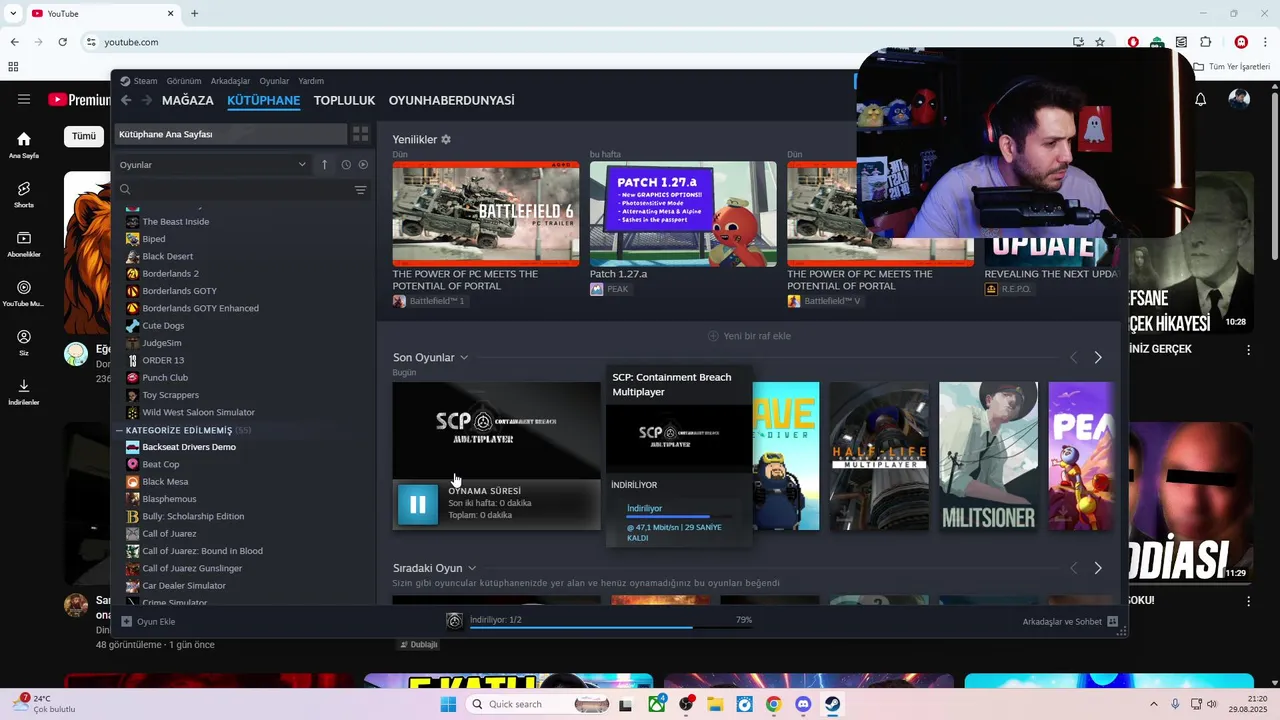Select Biped in the game list
Viewport: 1280px width, 720px height.
[x=153, y=239]
